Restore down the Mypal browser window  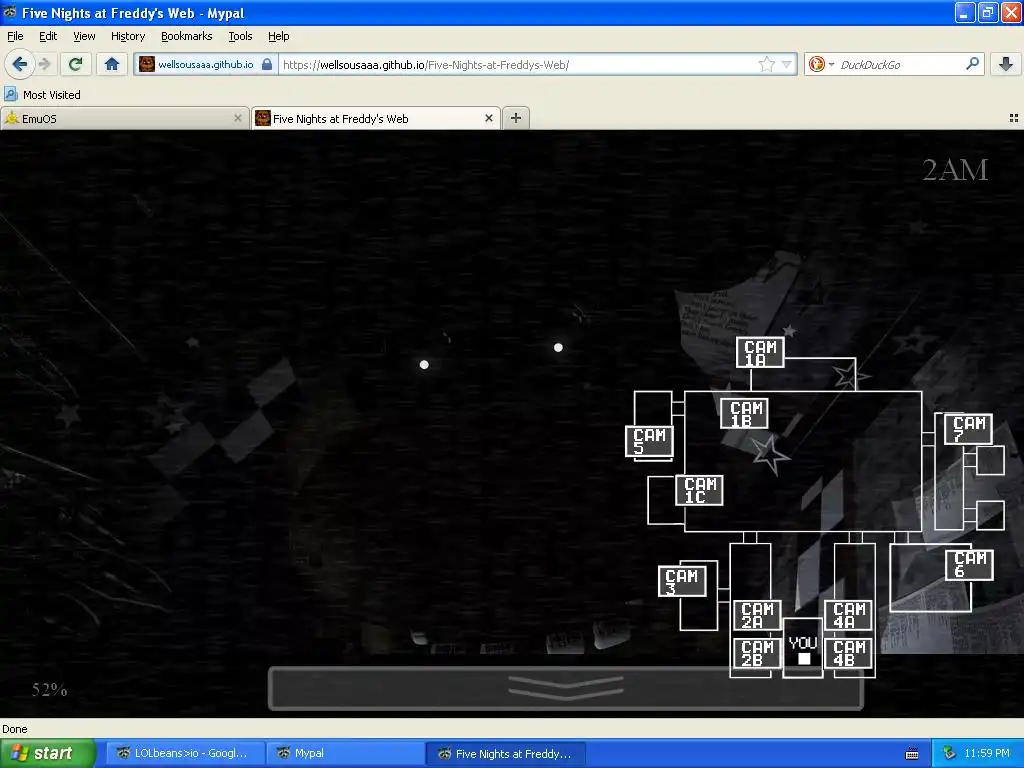(988, 12)
